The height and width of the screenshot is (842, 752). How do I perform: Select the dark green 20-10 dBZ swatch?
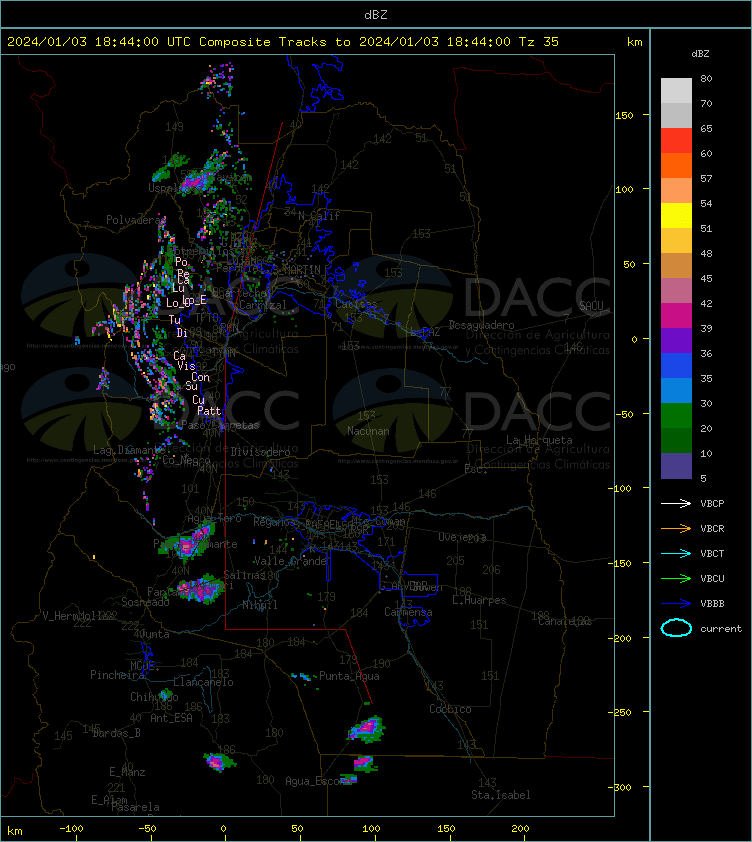pos(676,440)
